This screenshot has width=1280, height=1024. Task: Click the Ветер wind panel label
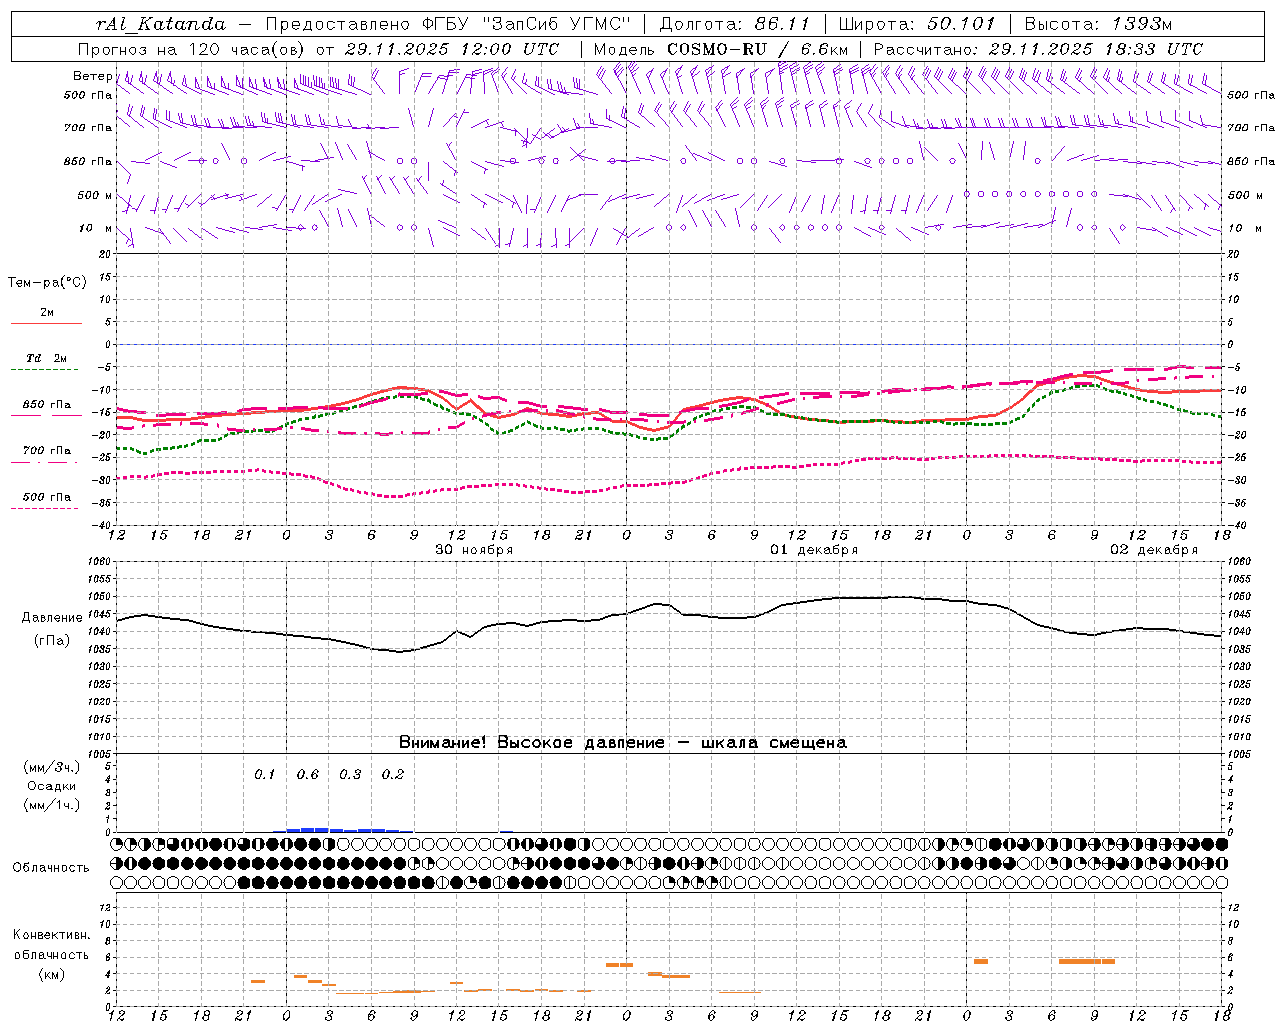[x=92, y=76]
